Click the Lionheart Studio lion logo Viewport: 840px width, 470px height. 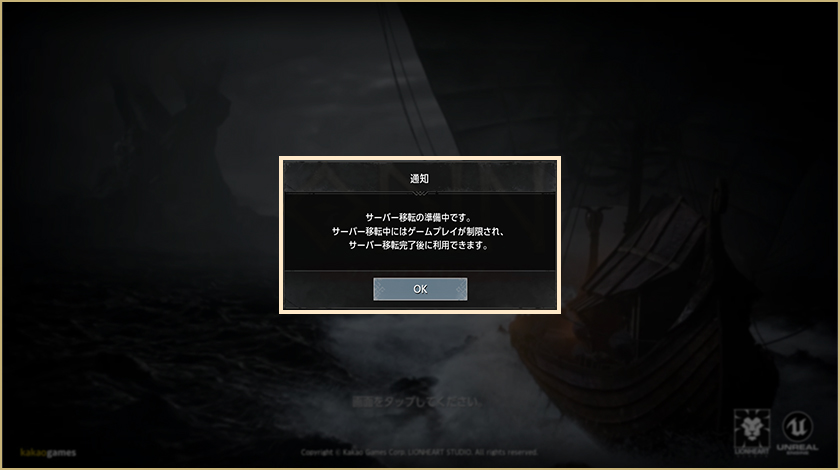[x=752, y=428]
